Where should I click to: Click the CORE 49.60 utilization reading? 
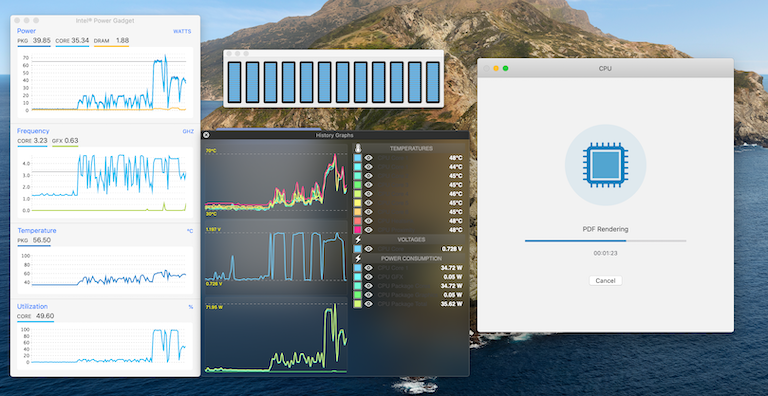click(35, 316)
